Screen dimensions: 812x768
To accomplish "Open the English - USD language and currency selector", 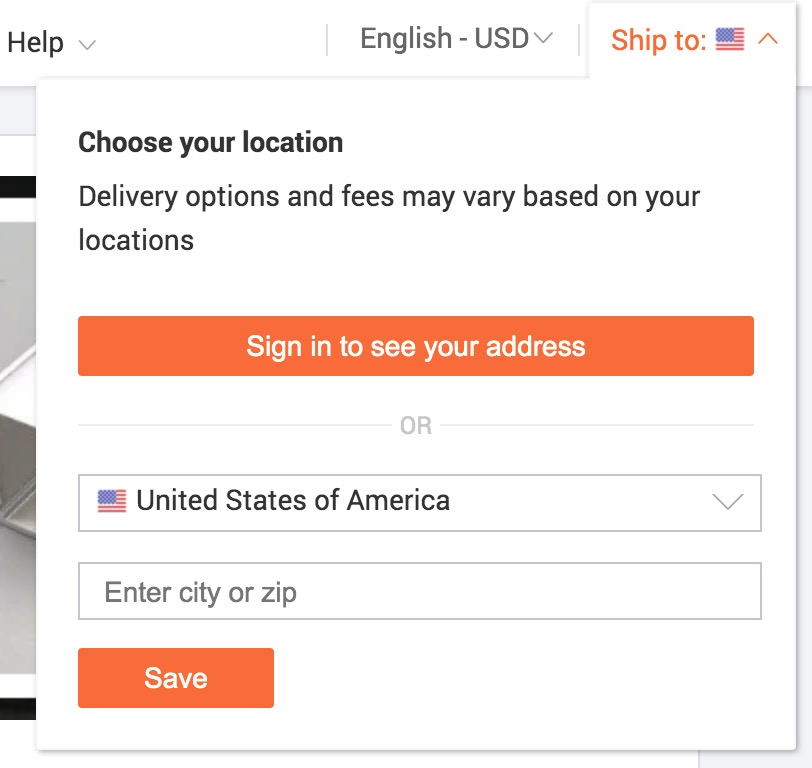I will point(444,39).
